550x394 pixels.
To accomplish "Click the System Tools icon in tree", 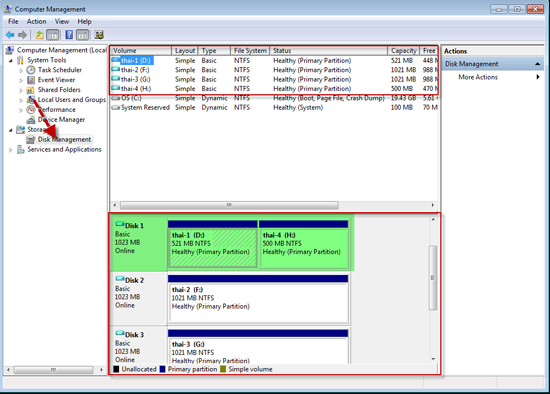I will (21, 60).
